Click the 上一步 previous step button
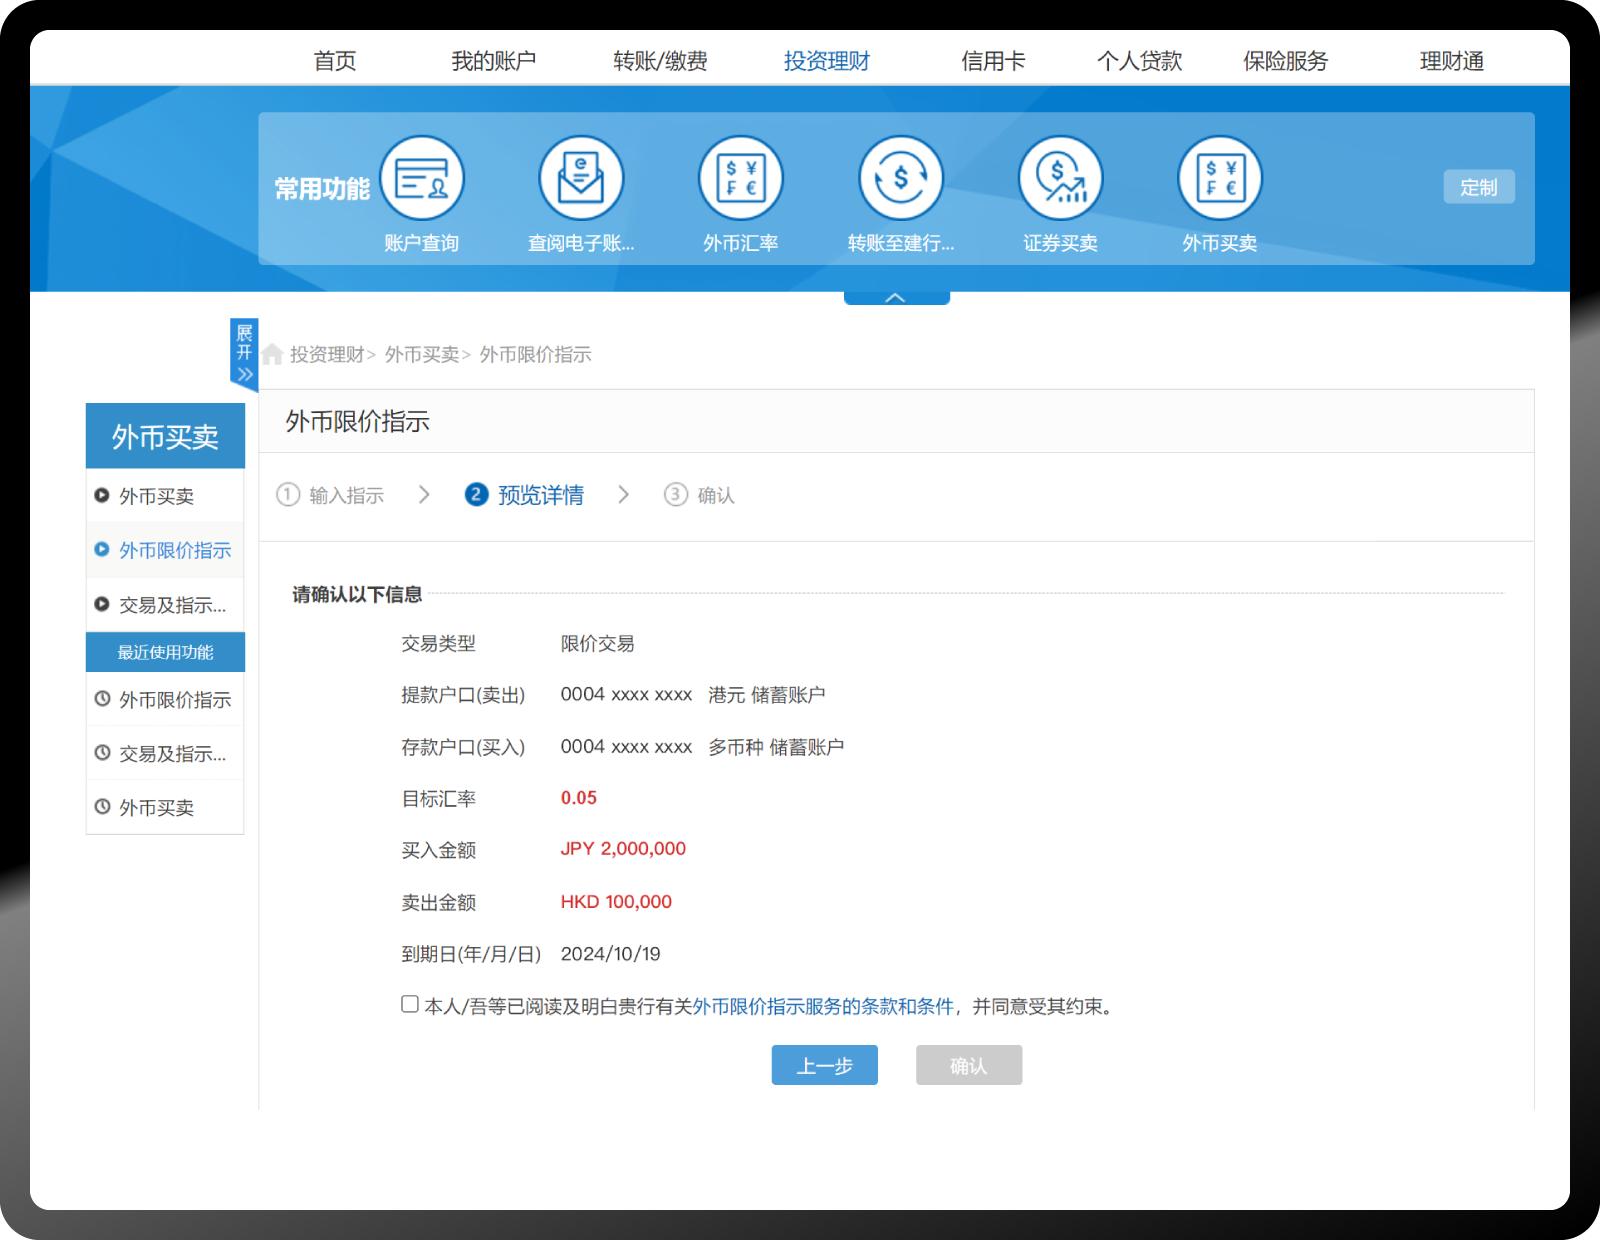This screenshot has width=1600, height=1240. pyautogui.click(x=825, y=1065)
